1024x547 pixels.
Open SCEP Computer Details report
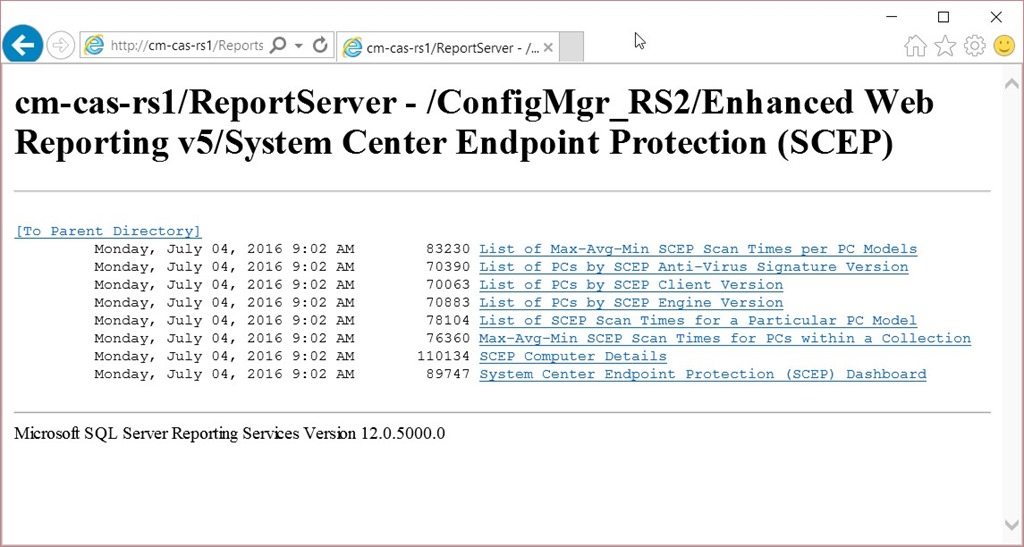click(573, 356)
